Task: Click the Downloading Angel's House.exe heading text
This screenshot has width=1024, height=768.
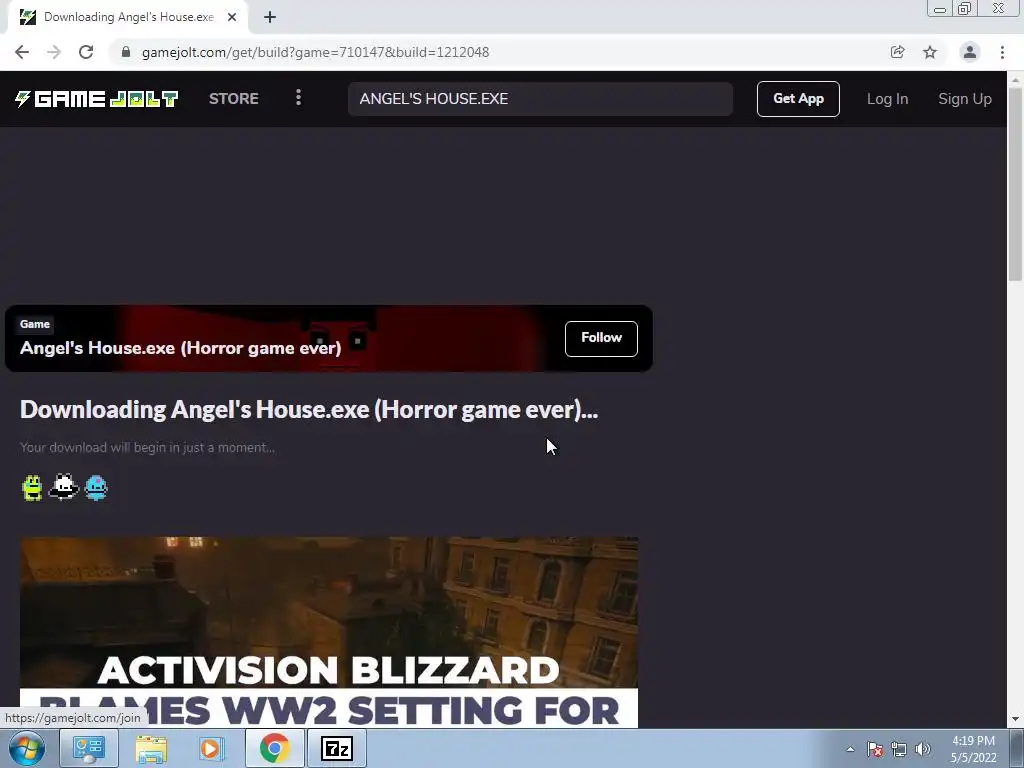Action: [x=309, y=409]
